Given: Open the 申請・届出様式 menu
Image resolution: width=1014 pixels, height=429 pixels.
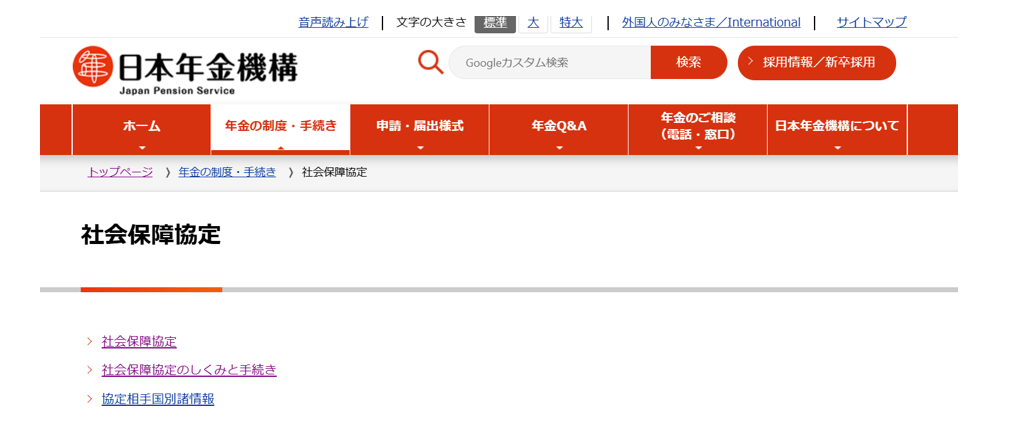Looking at the screenshot, I should click(x=420, y=129).
